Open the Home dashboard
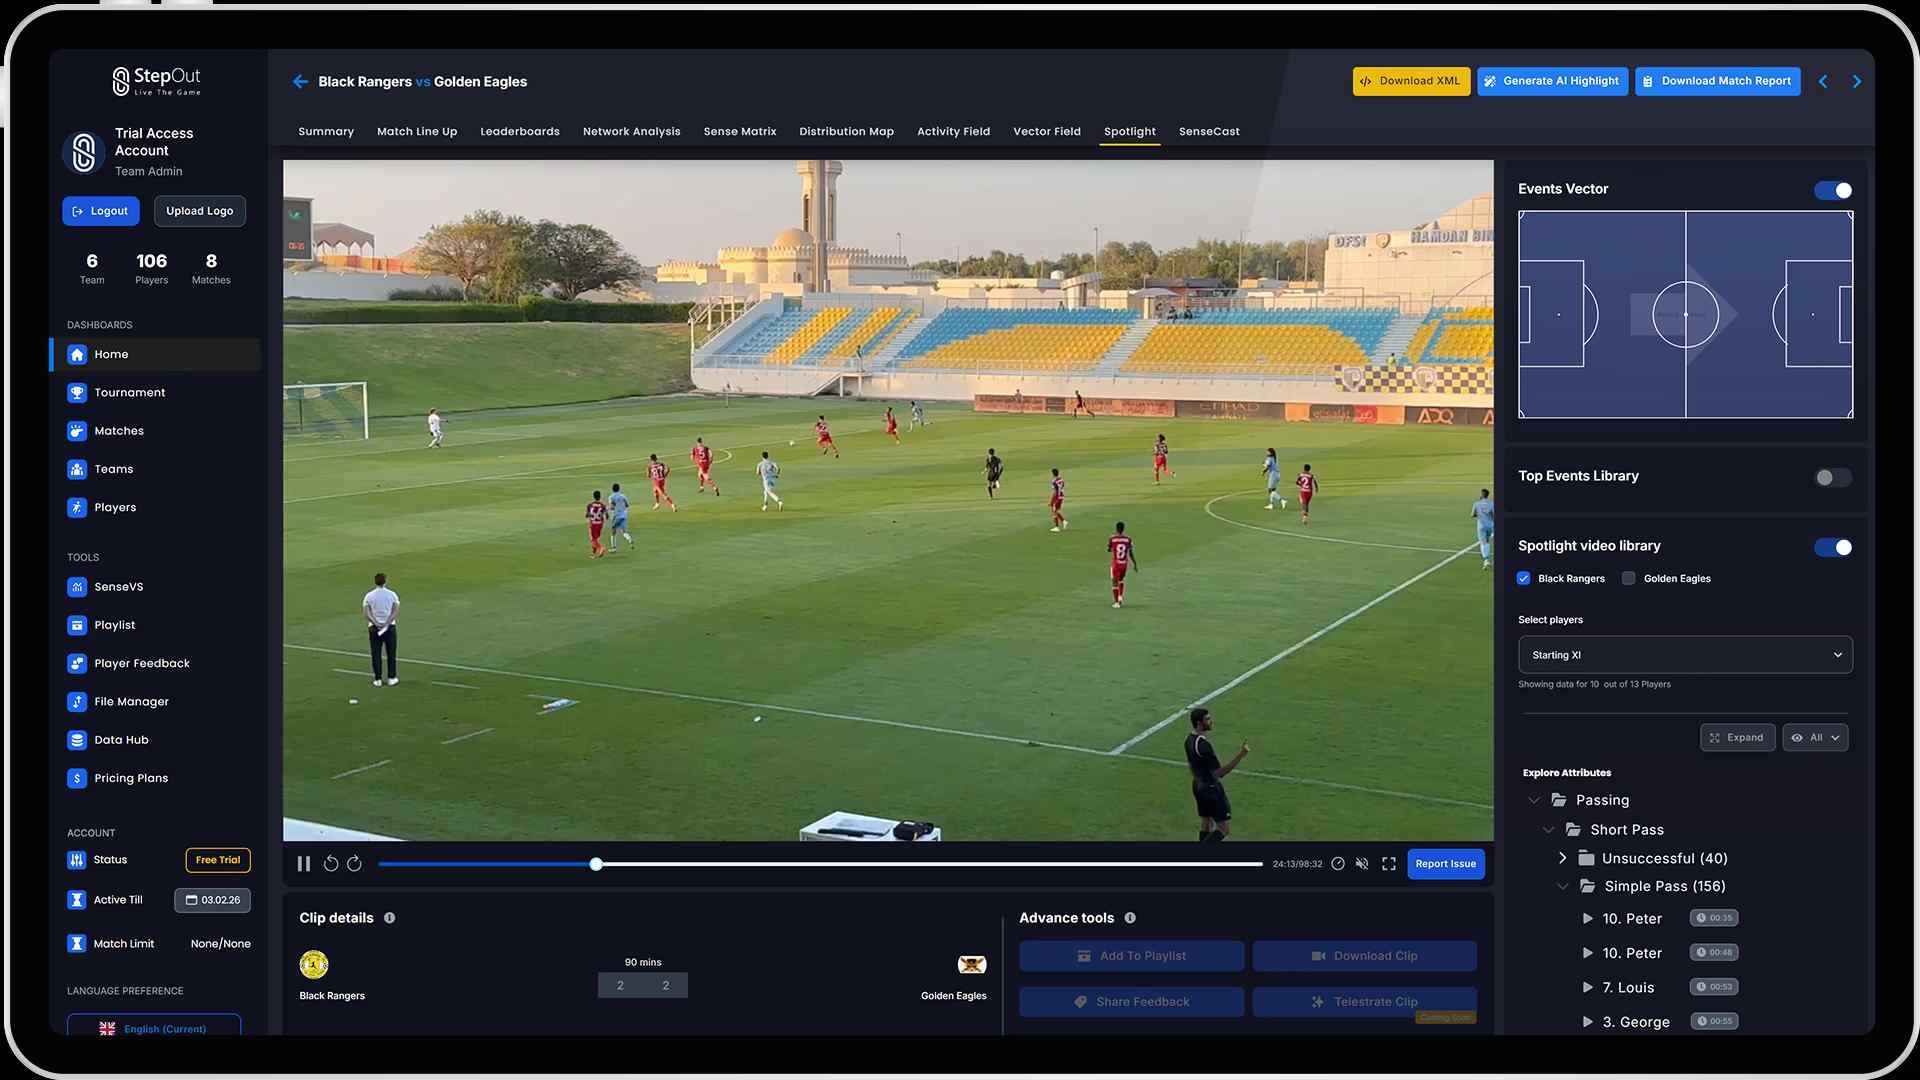 point(156,354)
